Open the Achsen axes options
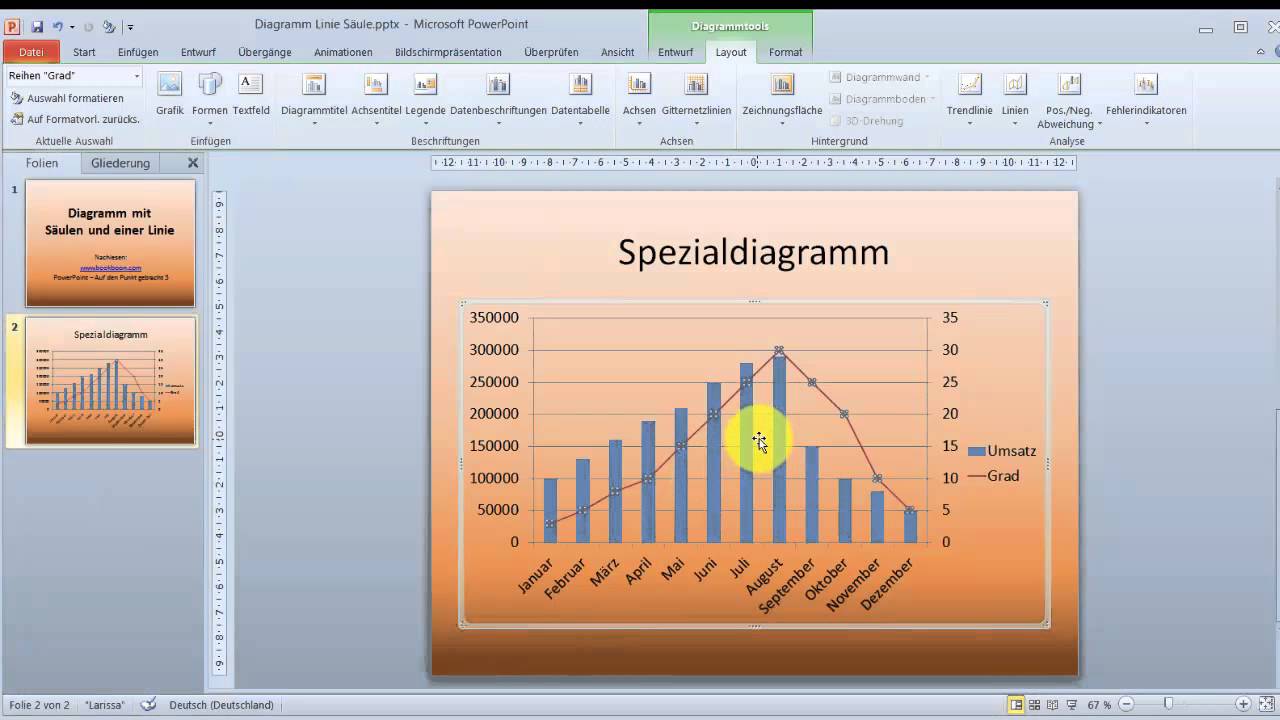This screenshot has height=720, width=1280. pyautogui.click(x=639, y=100)
